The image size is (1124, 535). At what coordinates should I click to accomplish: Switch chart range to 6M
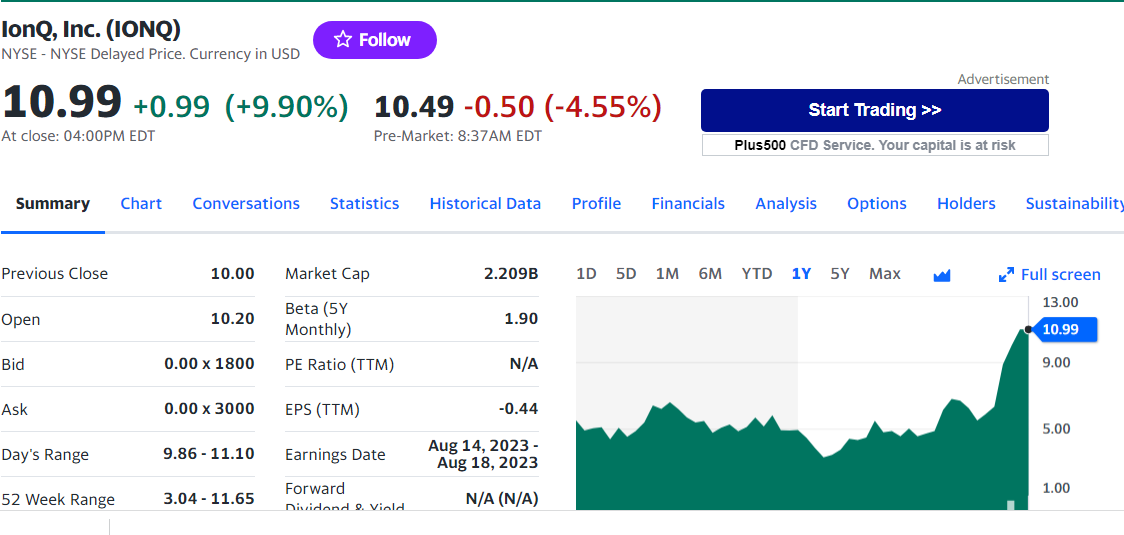coord(710,274)
